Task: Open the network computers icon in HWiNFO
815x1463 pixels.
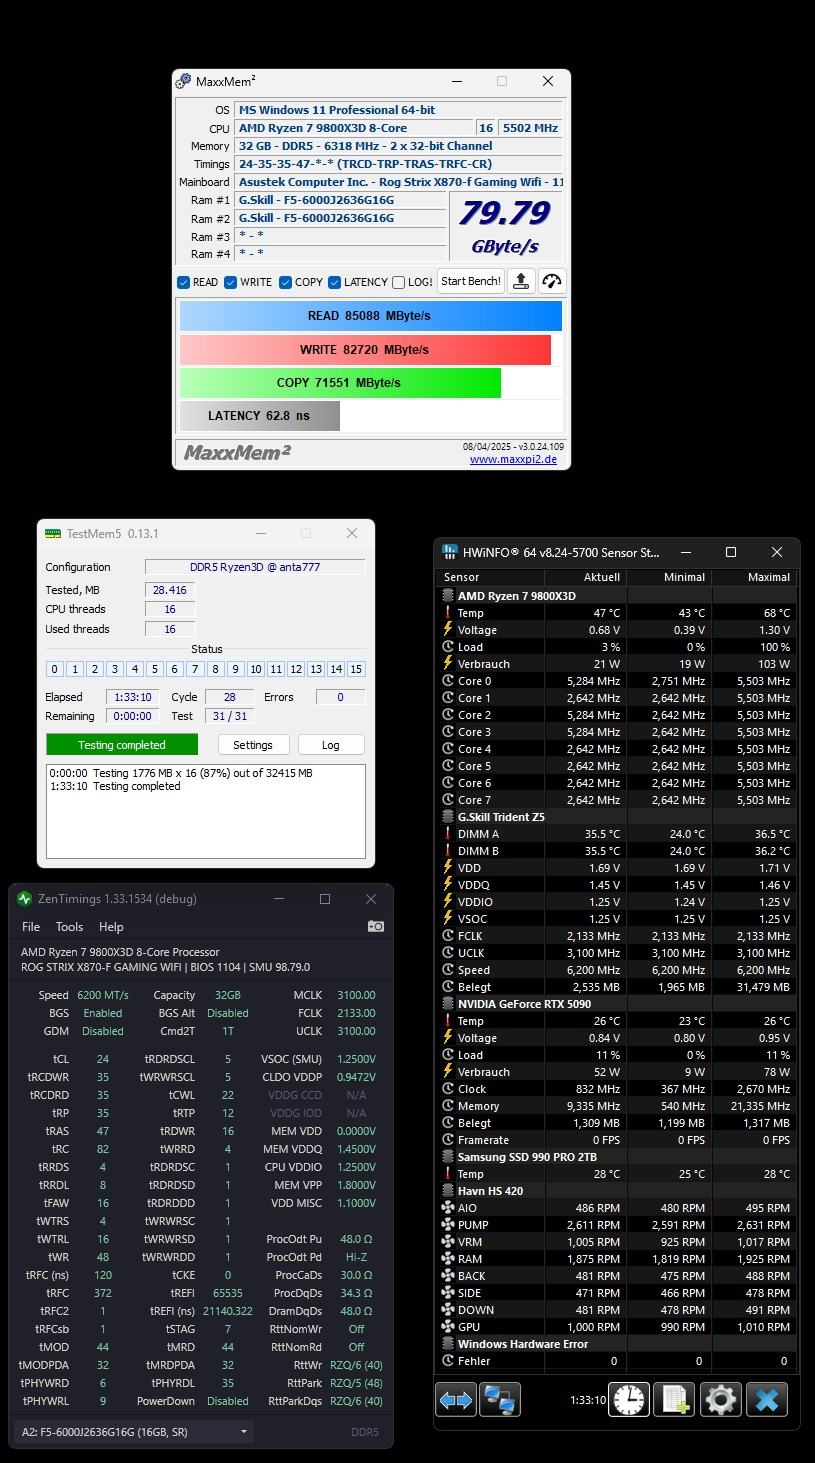Action: tap(499, 1400)
